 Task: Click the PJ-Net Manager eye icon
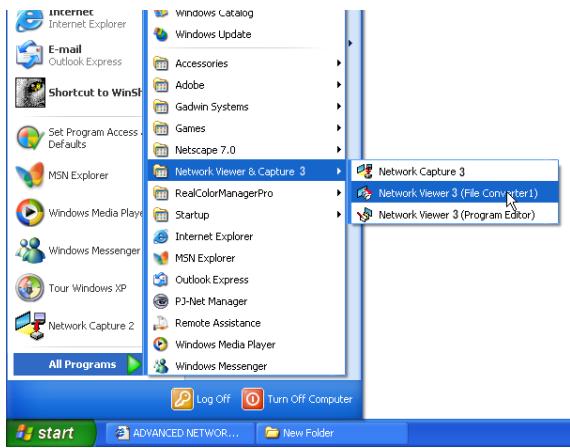pyautogui.click(x=161, y=301)
